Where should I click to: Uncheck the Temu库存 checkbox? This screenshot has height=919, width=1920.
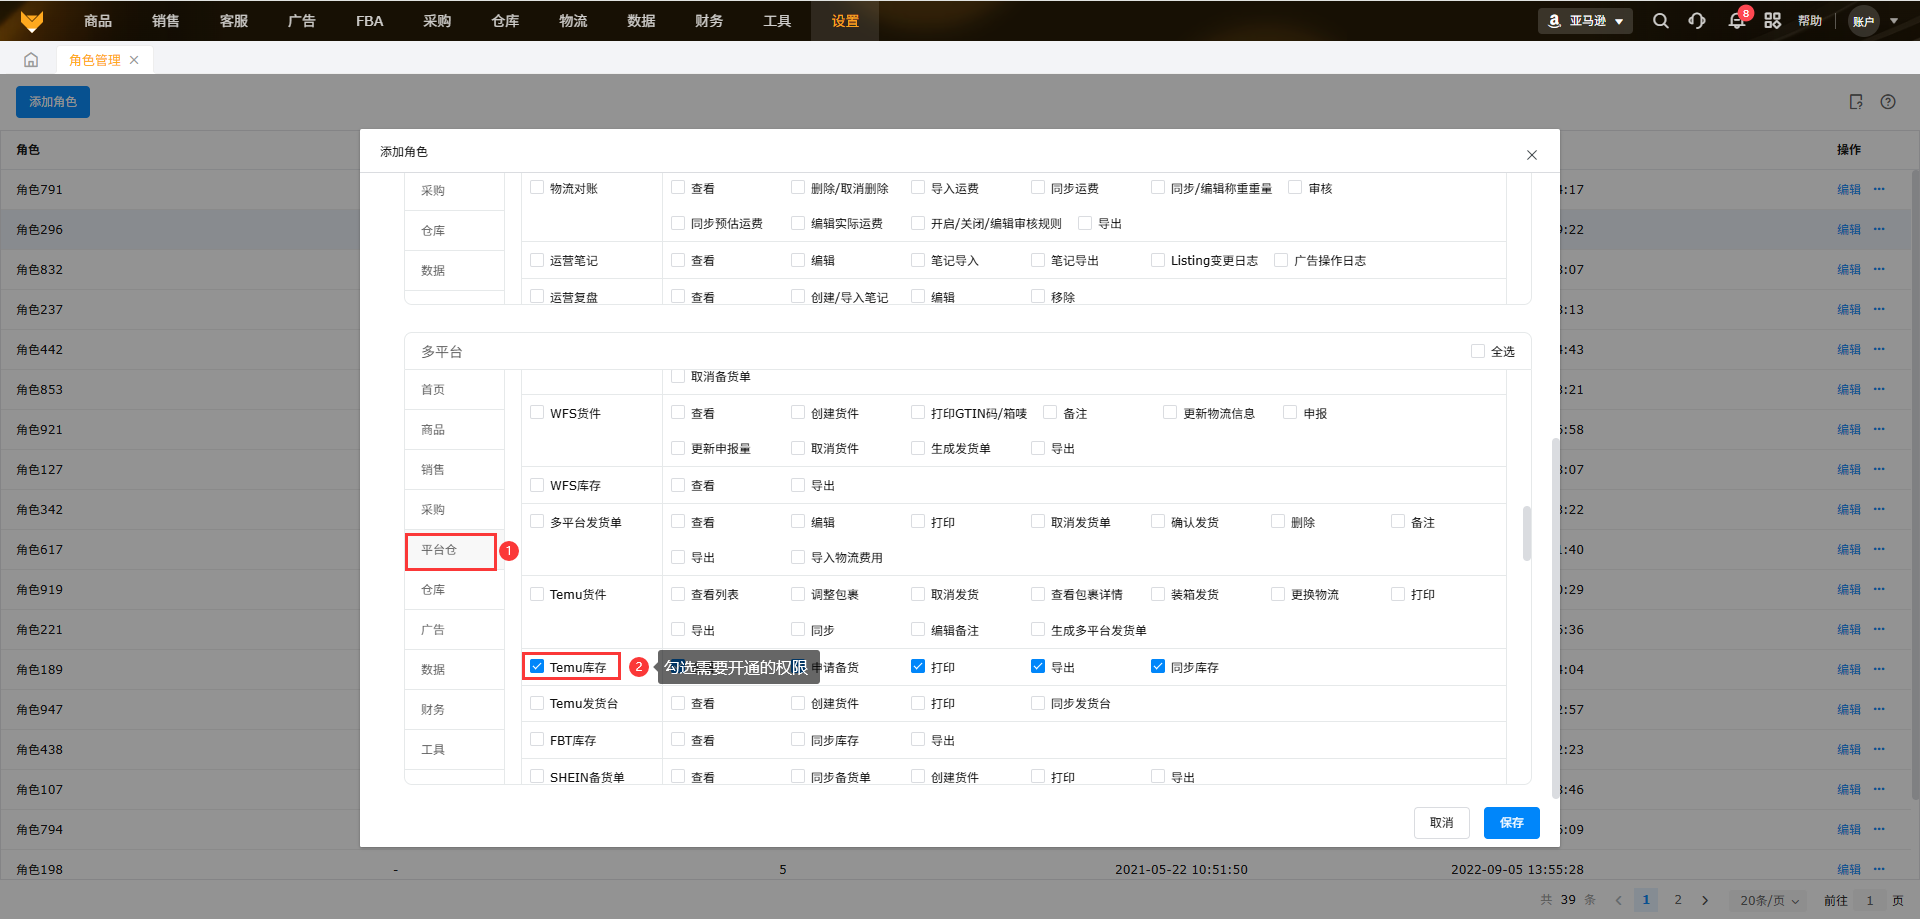pos(537,667)
